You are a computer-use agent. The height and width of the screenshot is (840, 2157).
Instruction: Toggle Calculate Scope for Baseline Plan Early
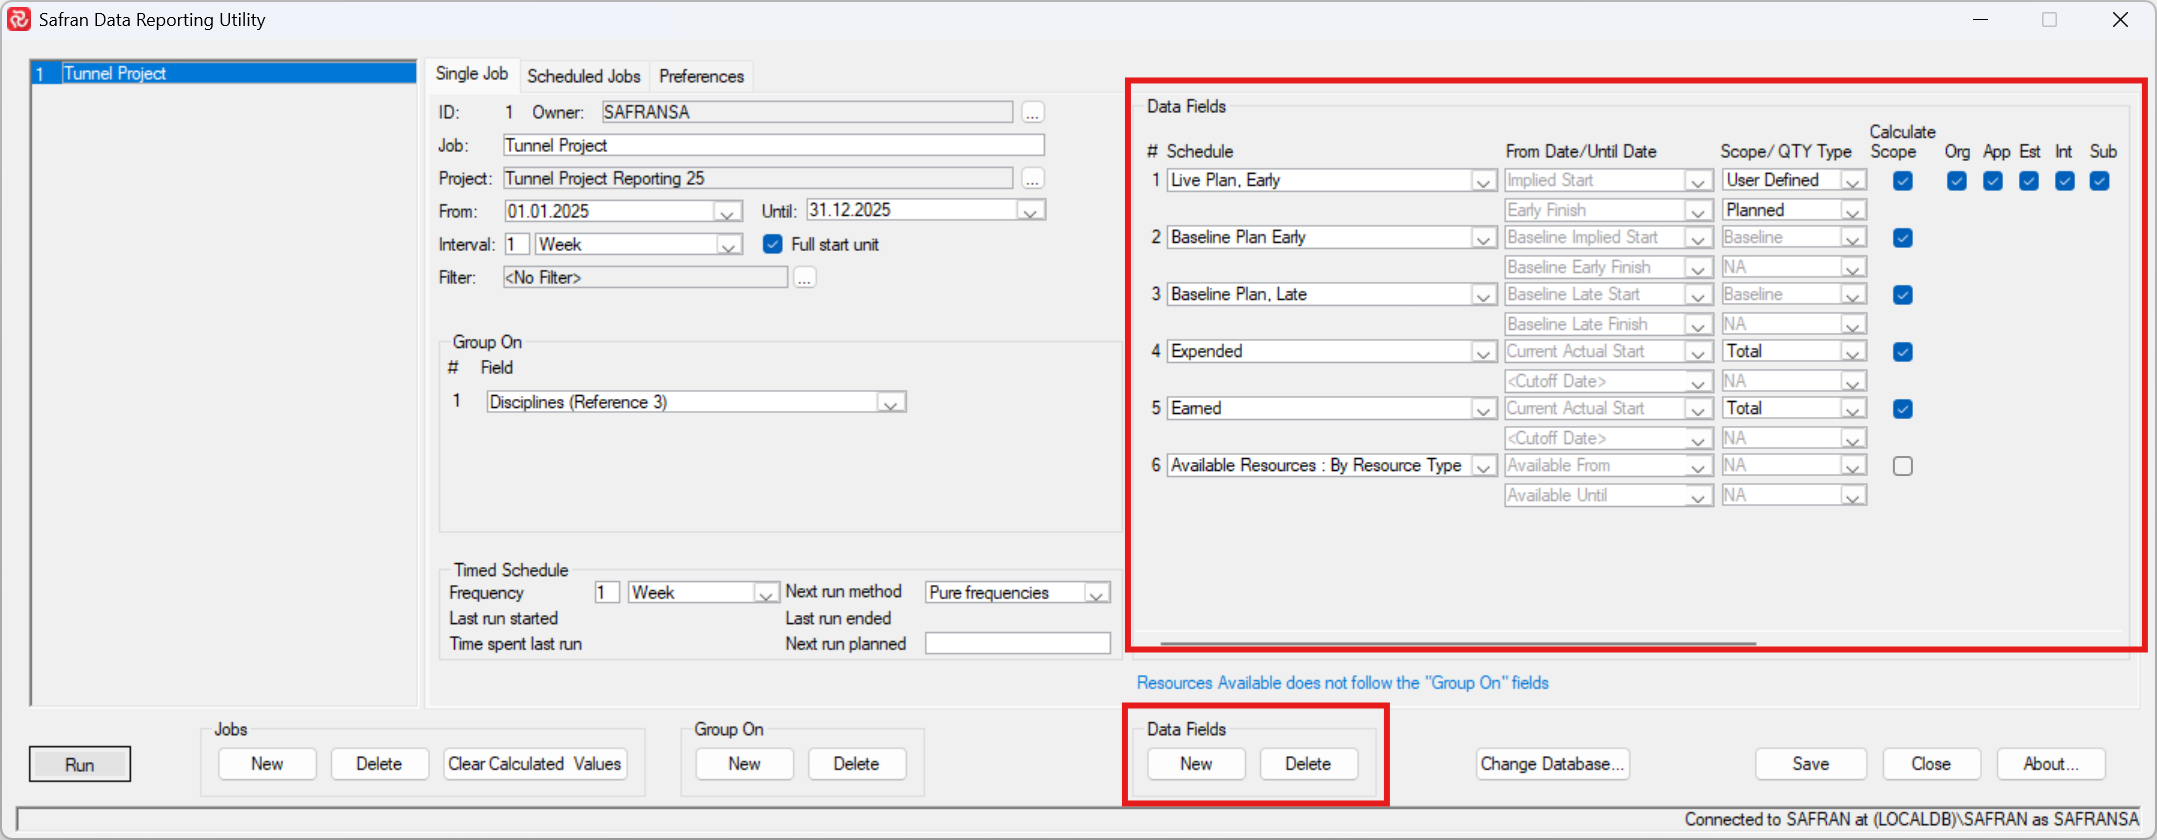[x=1903, y=238]
